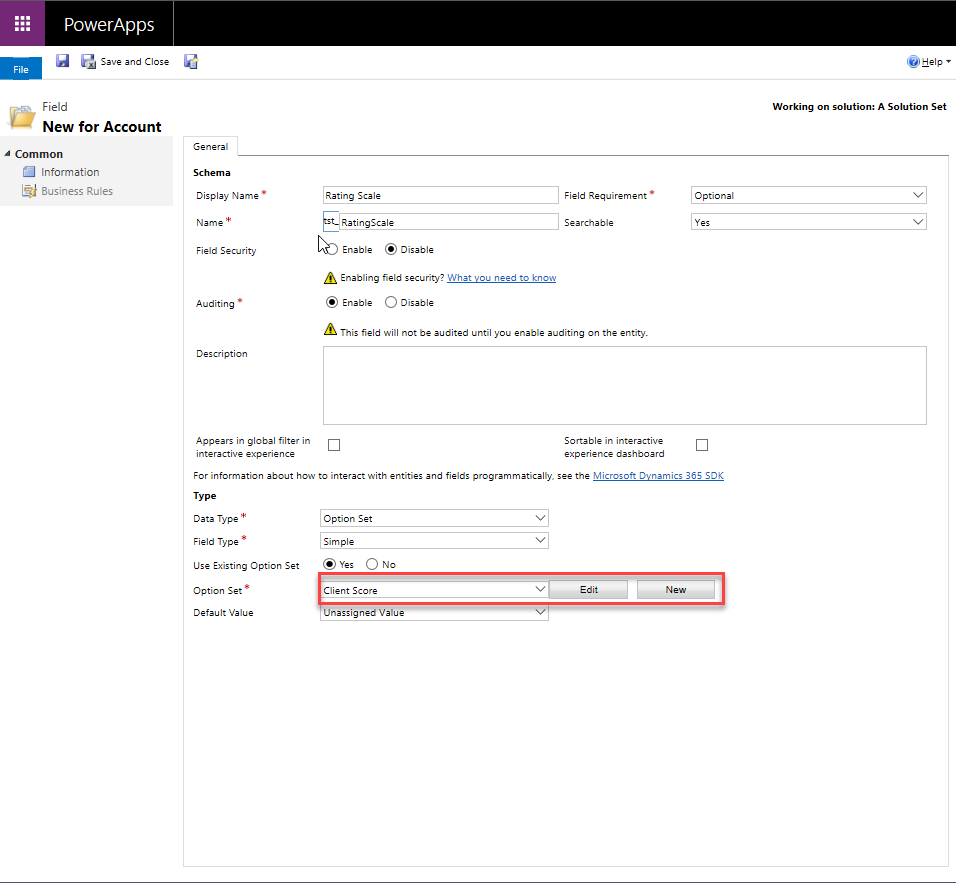Enable Field Security radio button

point(332,250)
